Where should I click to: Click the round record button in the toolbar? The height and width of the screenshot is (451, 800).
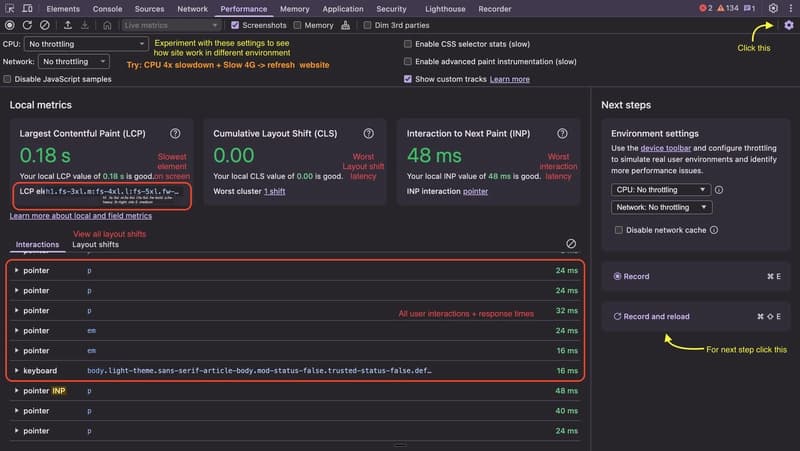pyautogui.click(x=10, y=25)
